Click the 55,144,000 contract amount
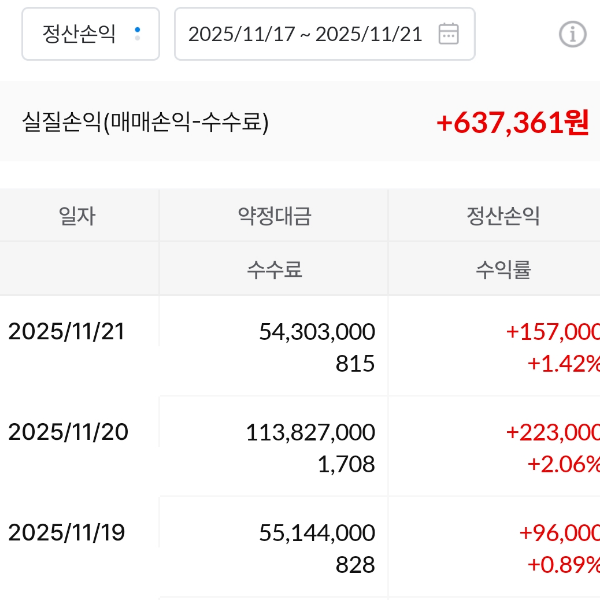The width and height of the screenshot is (600, 600). pyautogui.click(x=317, y=532)
